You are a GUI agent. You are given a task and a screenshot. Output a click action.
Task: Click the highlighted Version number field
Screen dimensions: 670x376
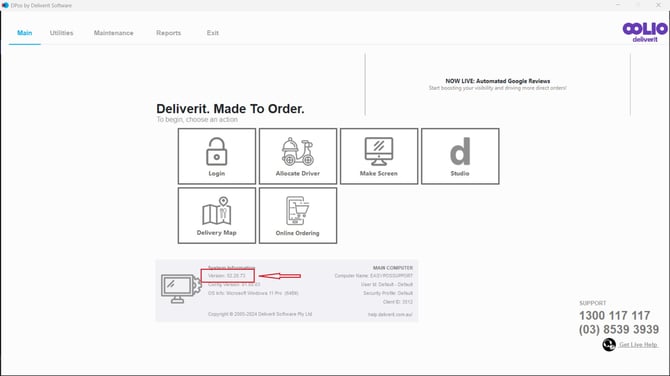pos(227,276)
